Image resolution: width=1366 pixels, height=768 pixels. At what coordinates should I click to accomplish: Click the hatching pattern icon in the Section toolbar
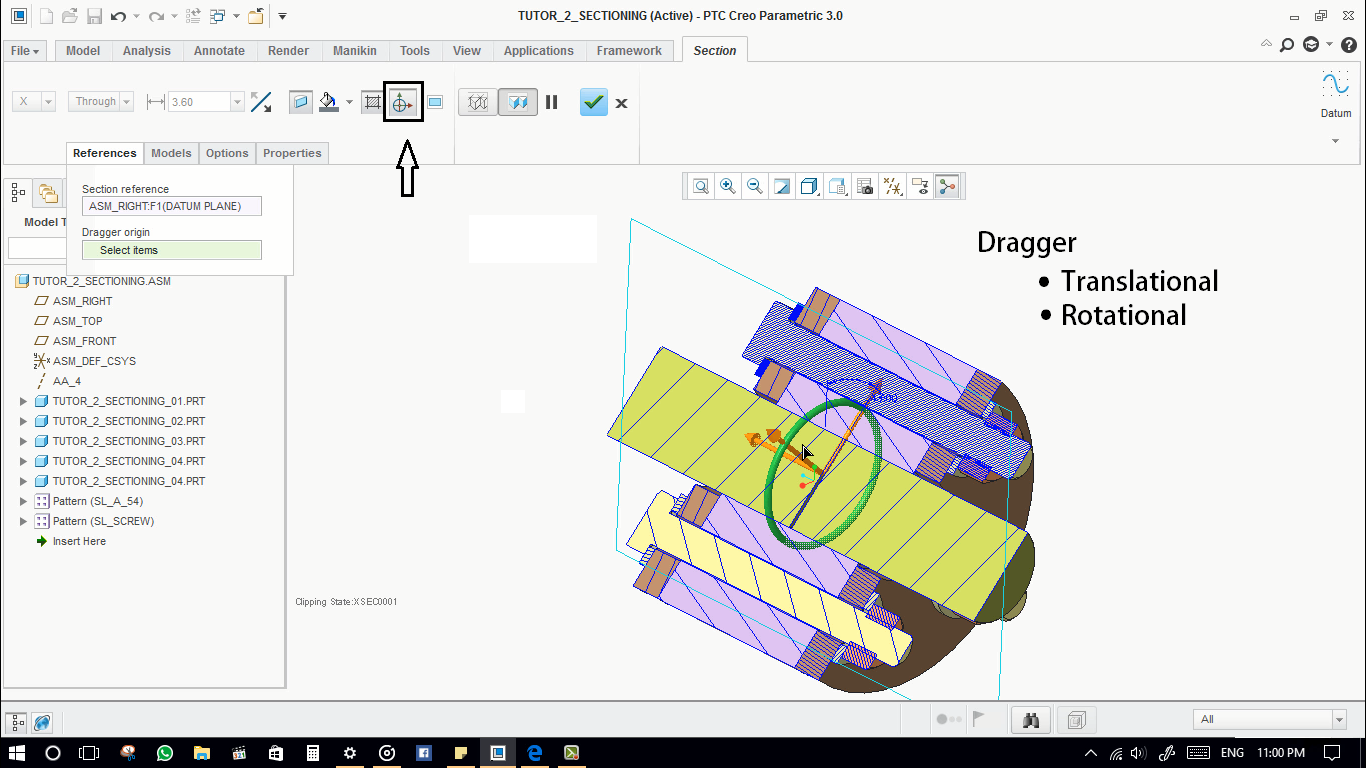pos(371,101)
